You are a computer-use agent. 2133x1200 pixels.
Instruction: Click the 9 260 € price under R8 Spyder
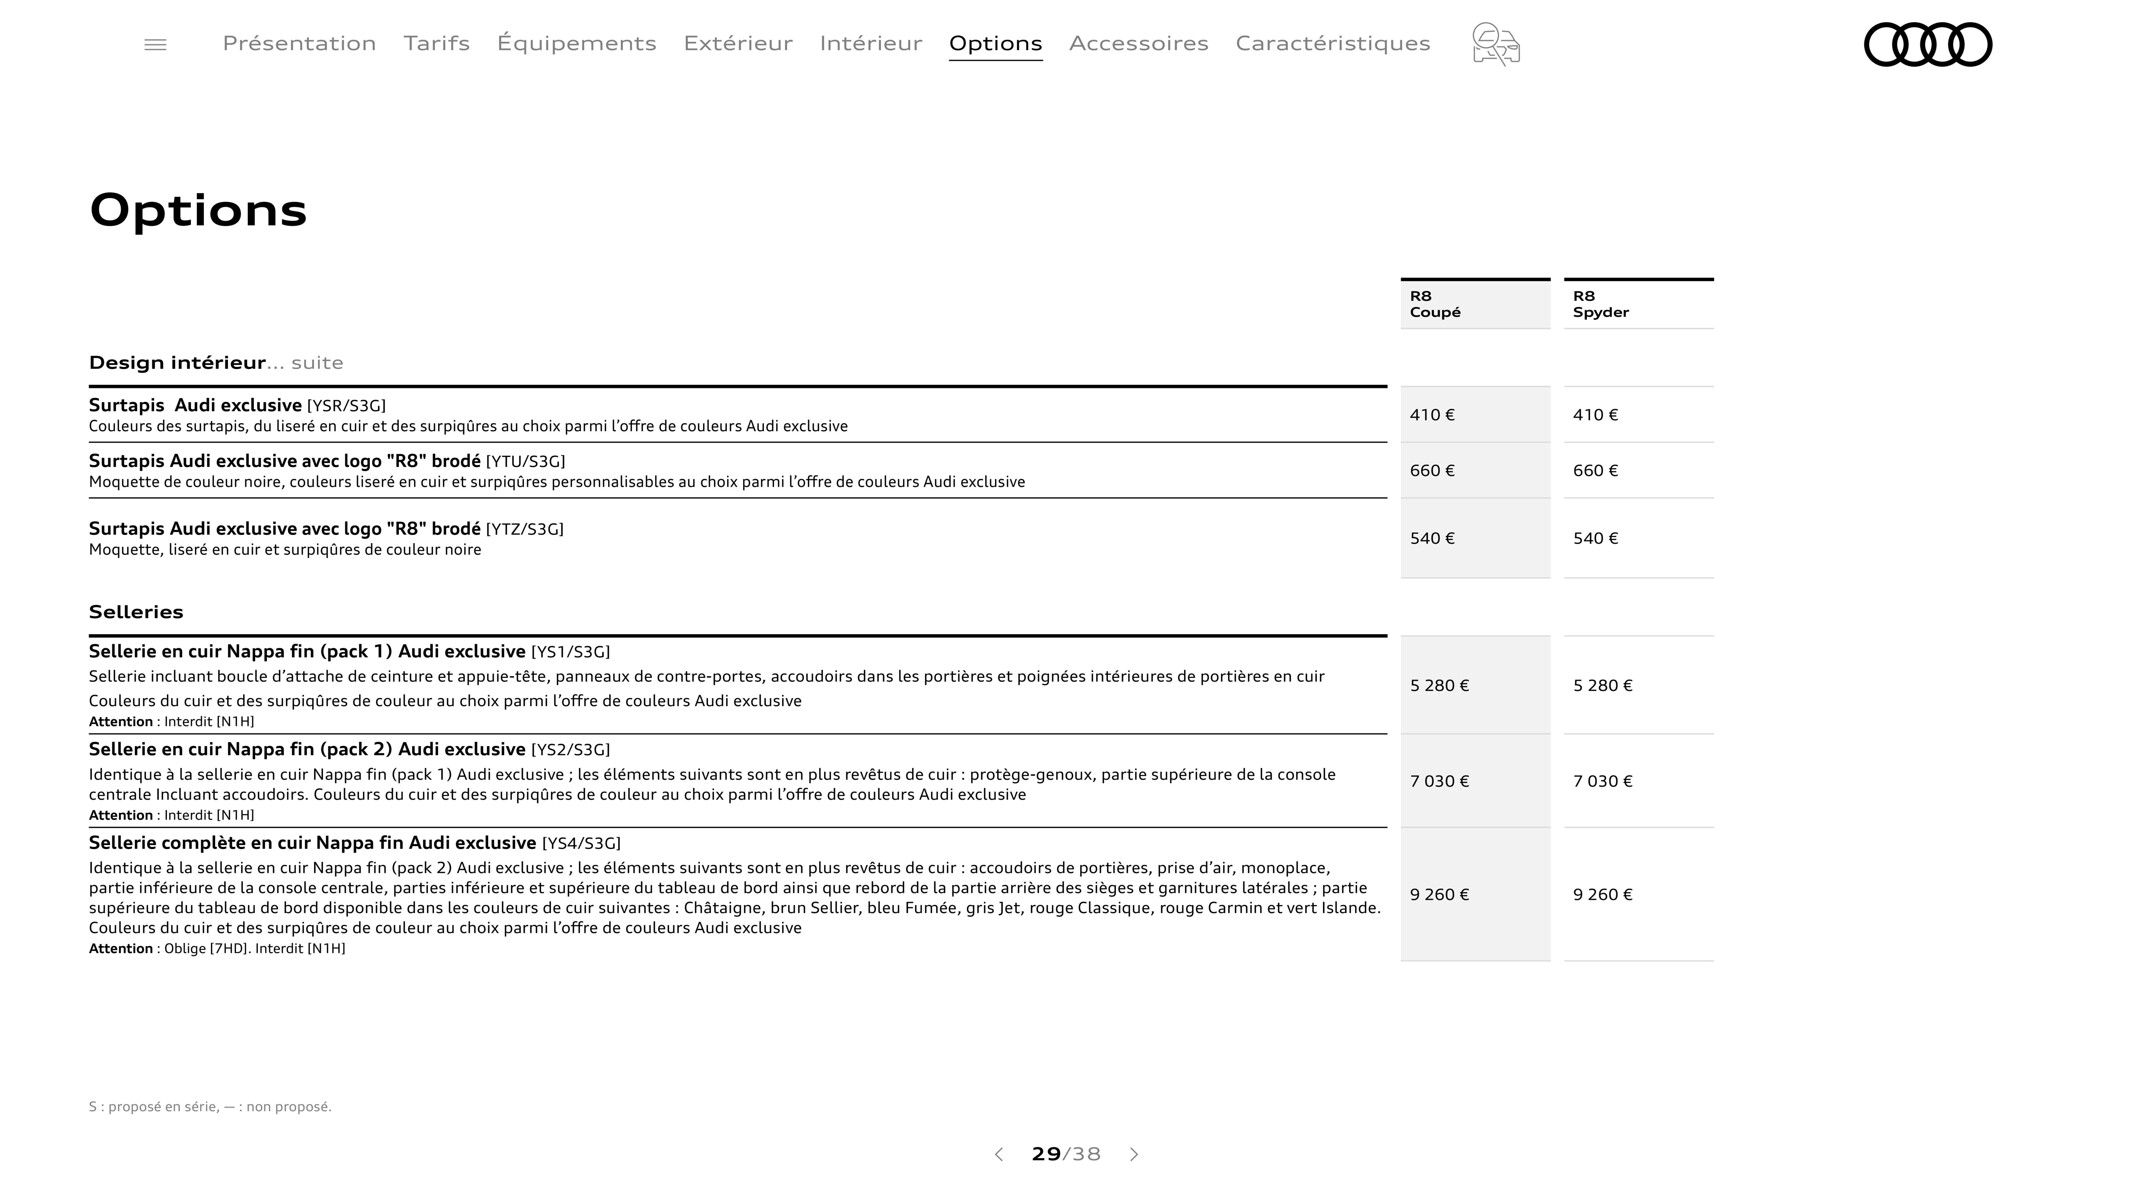click(x=1602, y=895)
